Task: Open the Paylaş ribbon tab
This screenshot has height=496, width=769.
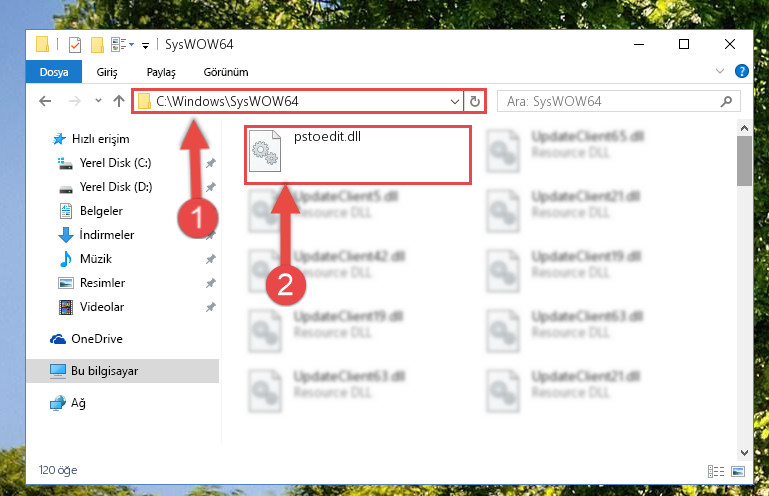Action: (161, 72)
